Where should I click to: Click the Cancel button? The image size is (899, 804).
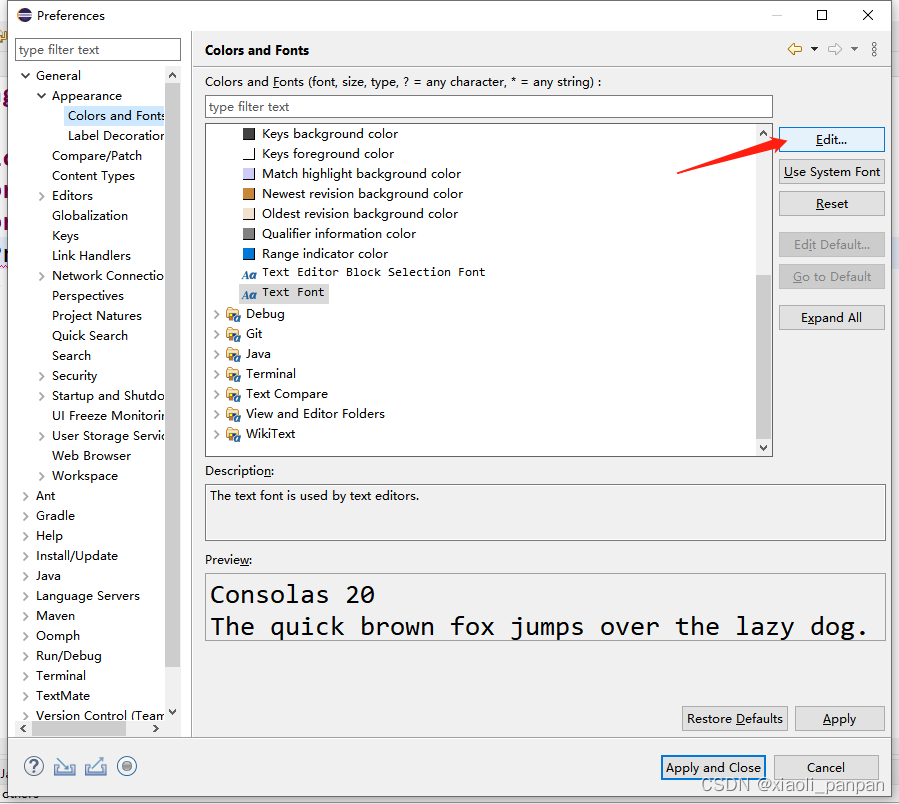826,767
